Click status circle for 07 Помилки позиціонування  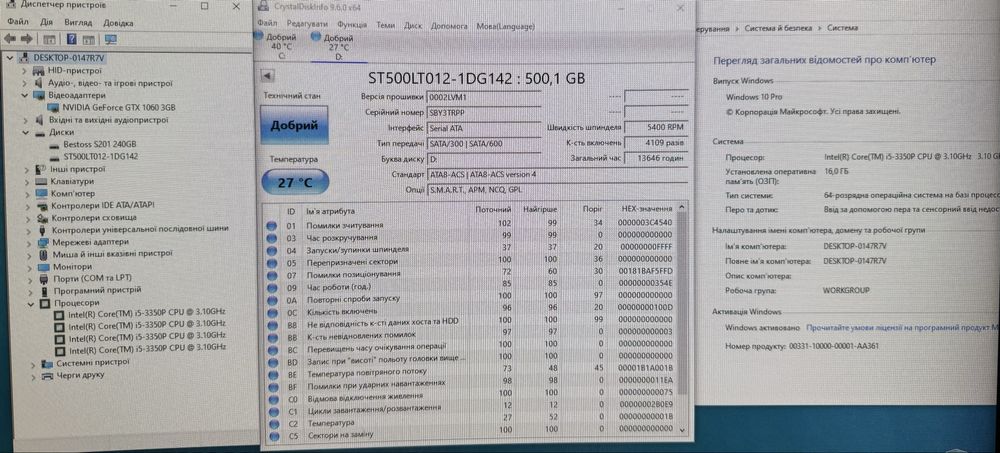click(x=272, y=274)
